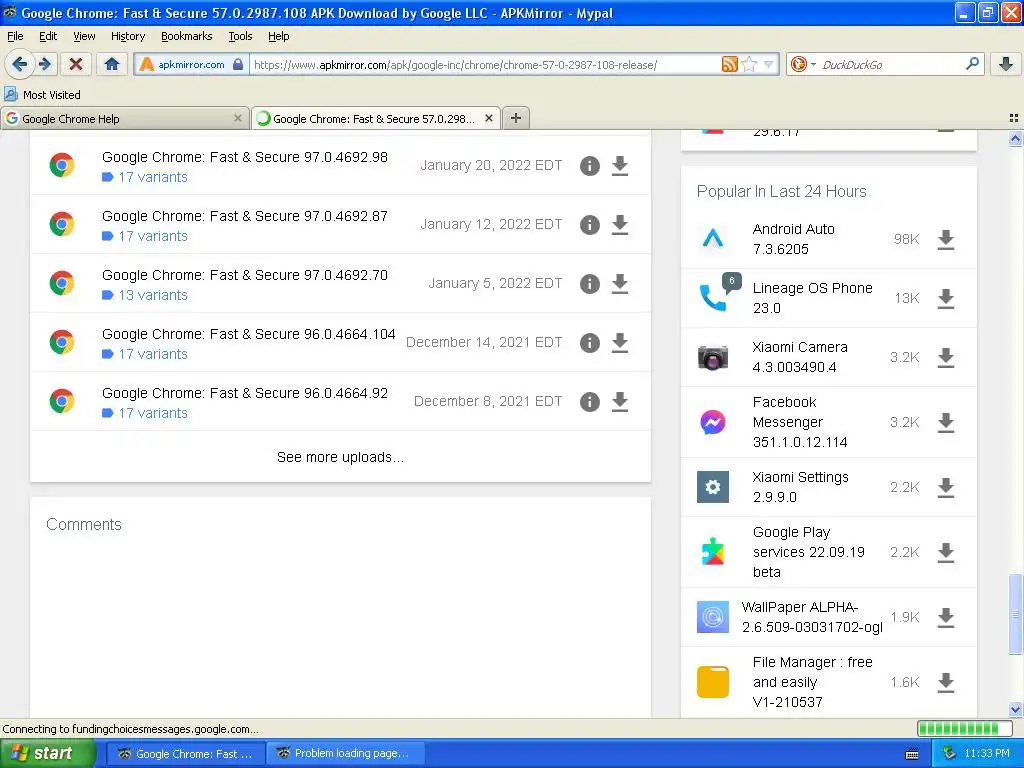The height and width of the screenshot is (768, 1024).
Task: Download Chrome 96.0.4664.104 APK
Action: pyautogui.click(x=620, y=343)
